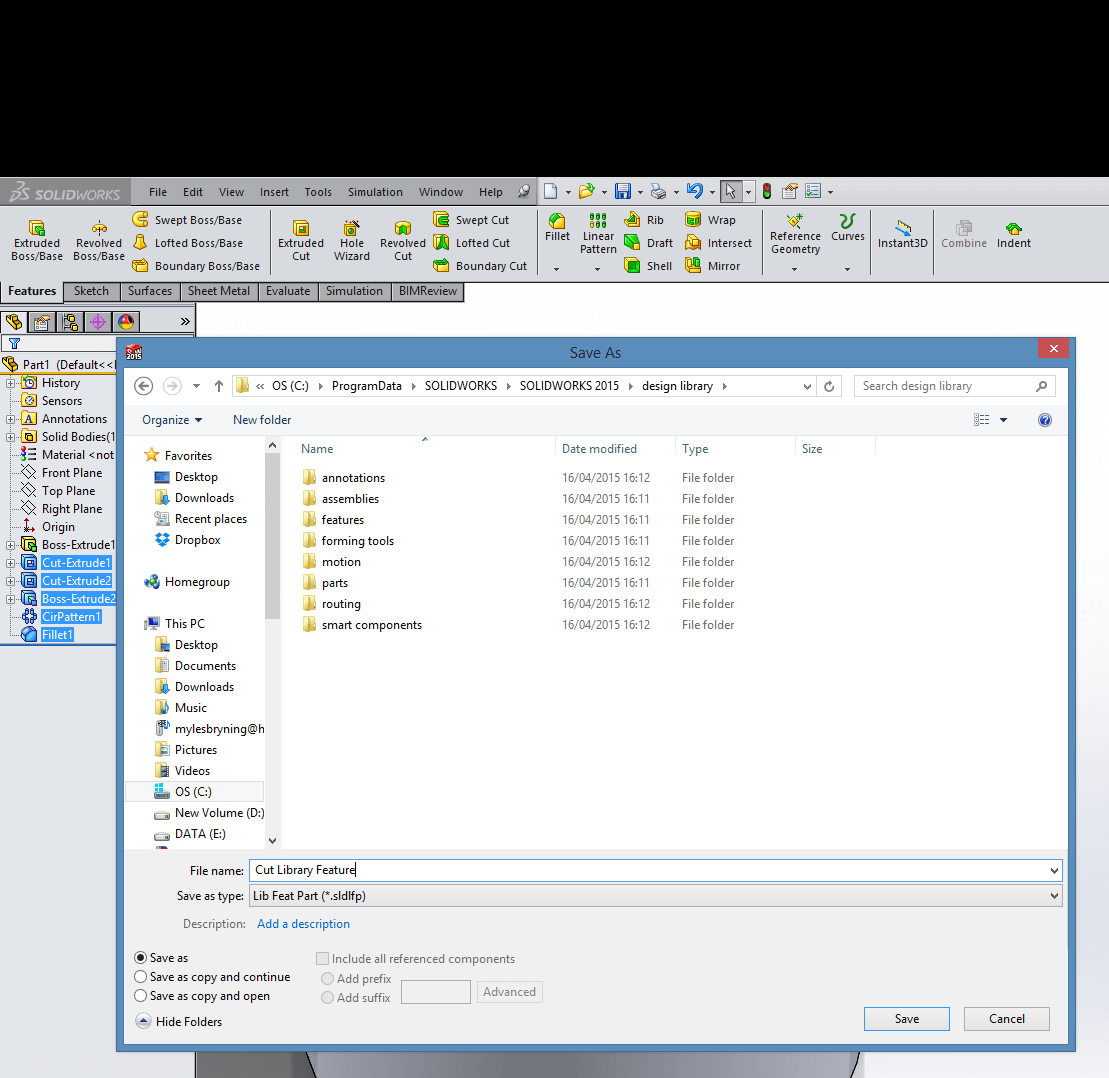Select the Add prefix option
The width and height of the screenshot is (1109, 1078).
(x=327, y=978)
